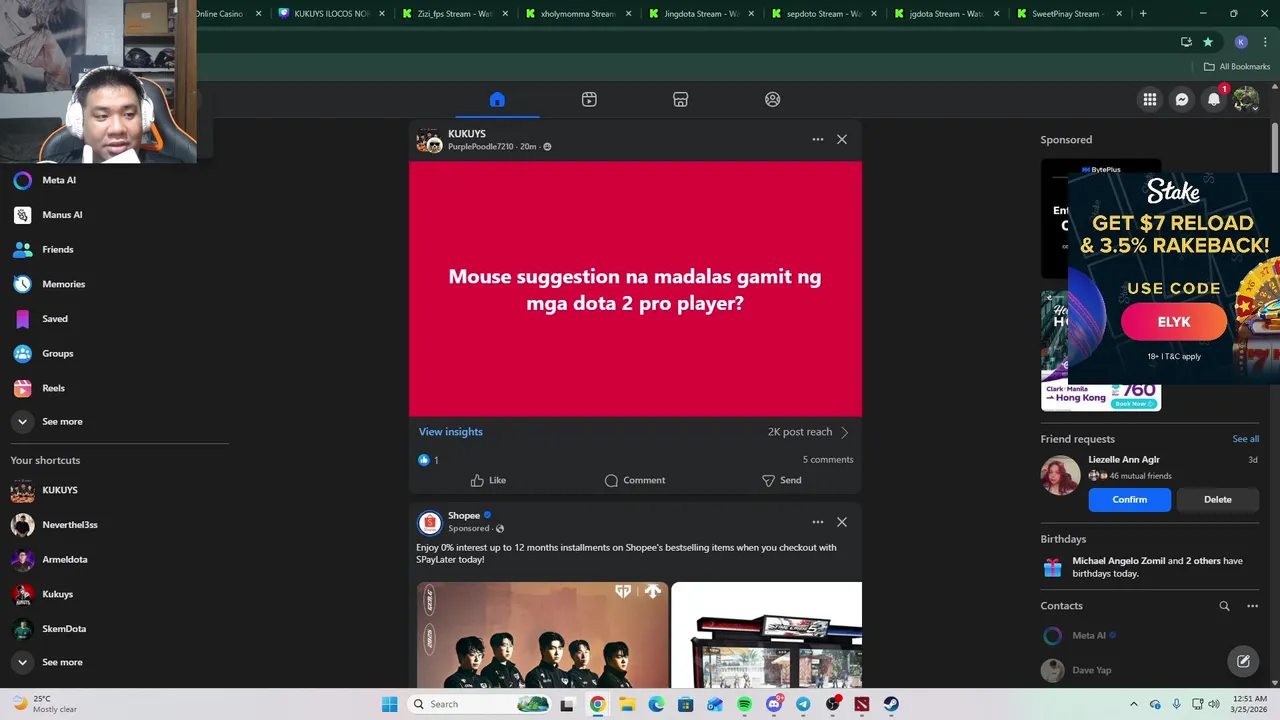Open Liezelle Ann Aglr profile picture
This screenshot has width=1280, height=720.
pyautogui.click(x=1060, y=476)
